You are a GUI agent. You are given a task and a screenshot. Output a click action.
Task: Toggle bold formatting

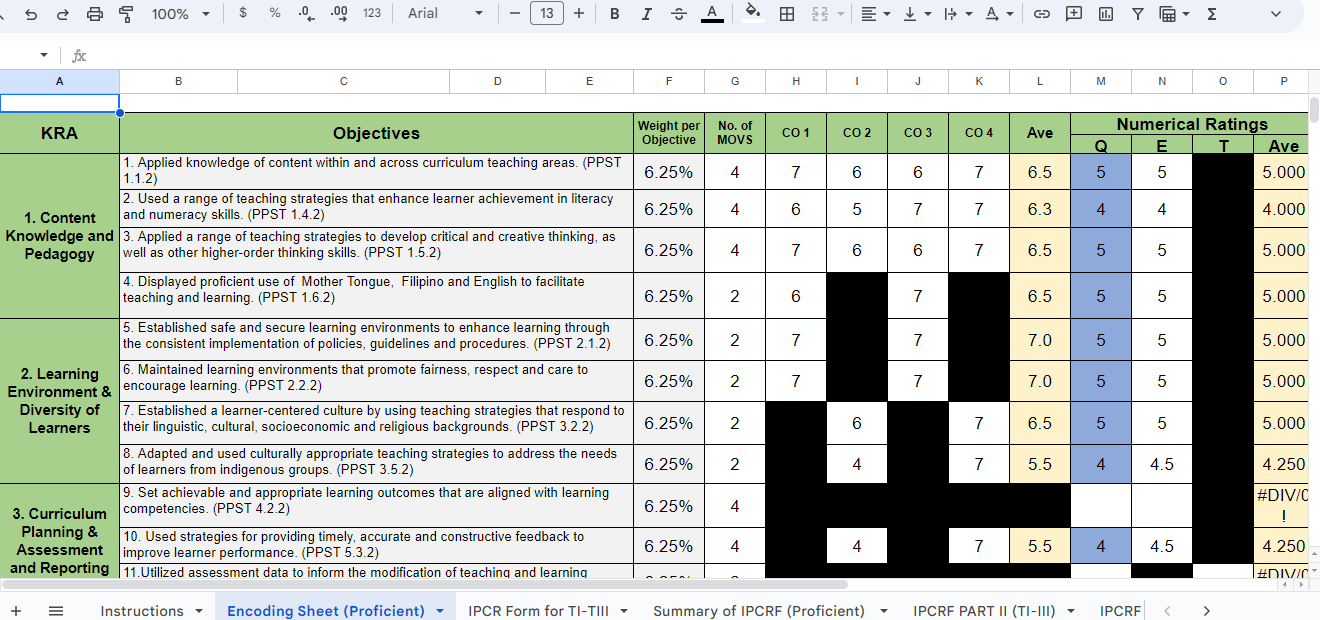point(614,13)
